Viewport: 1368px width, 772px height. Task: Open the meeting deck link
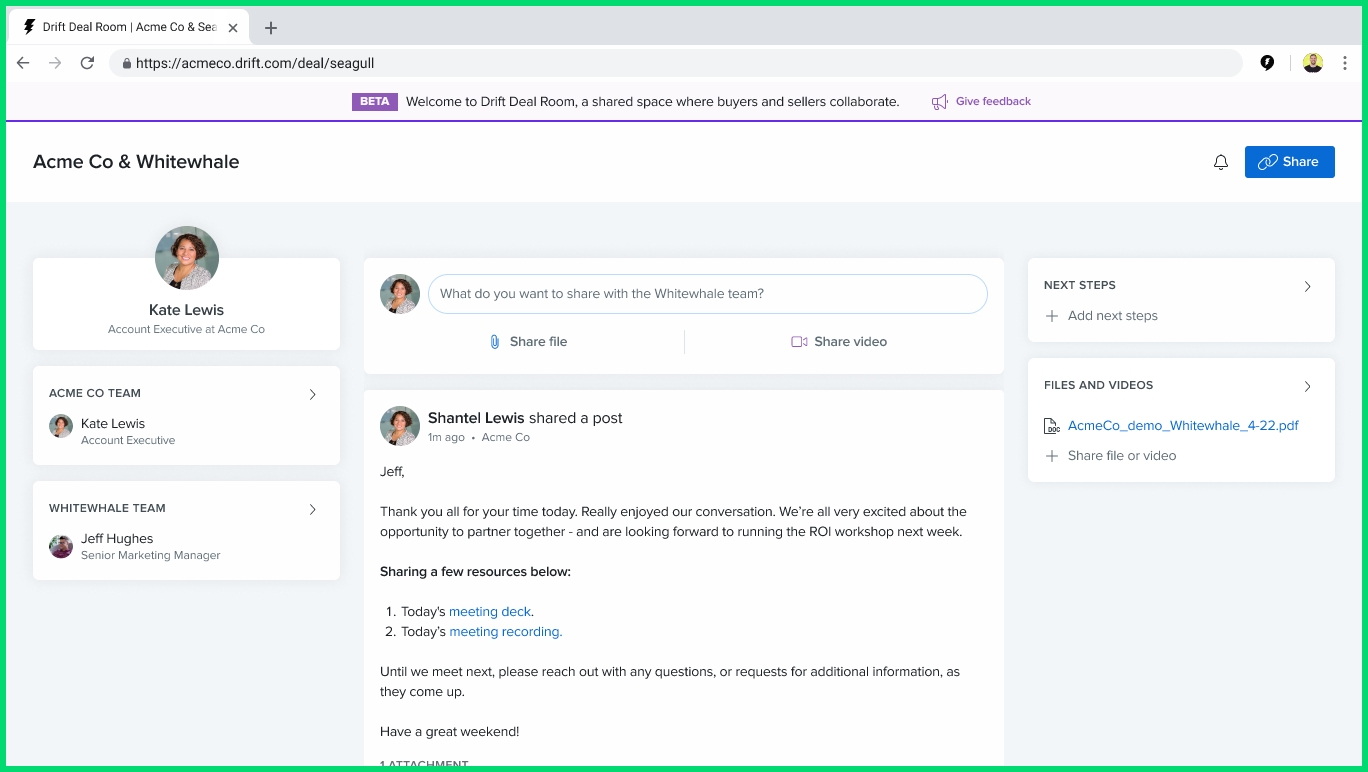click(x=490, y=612)
